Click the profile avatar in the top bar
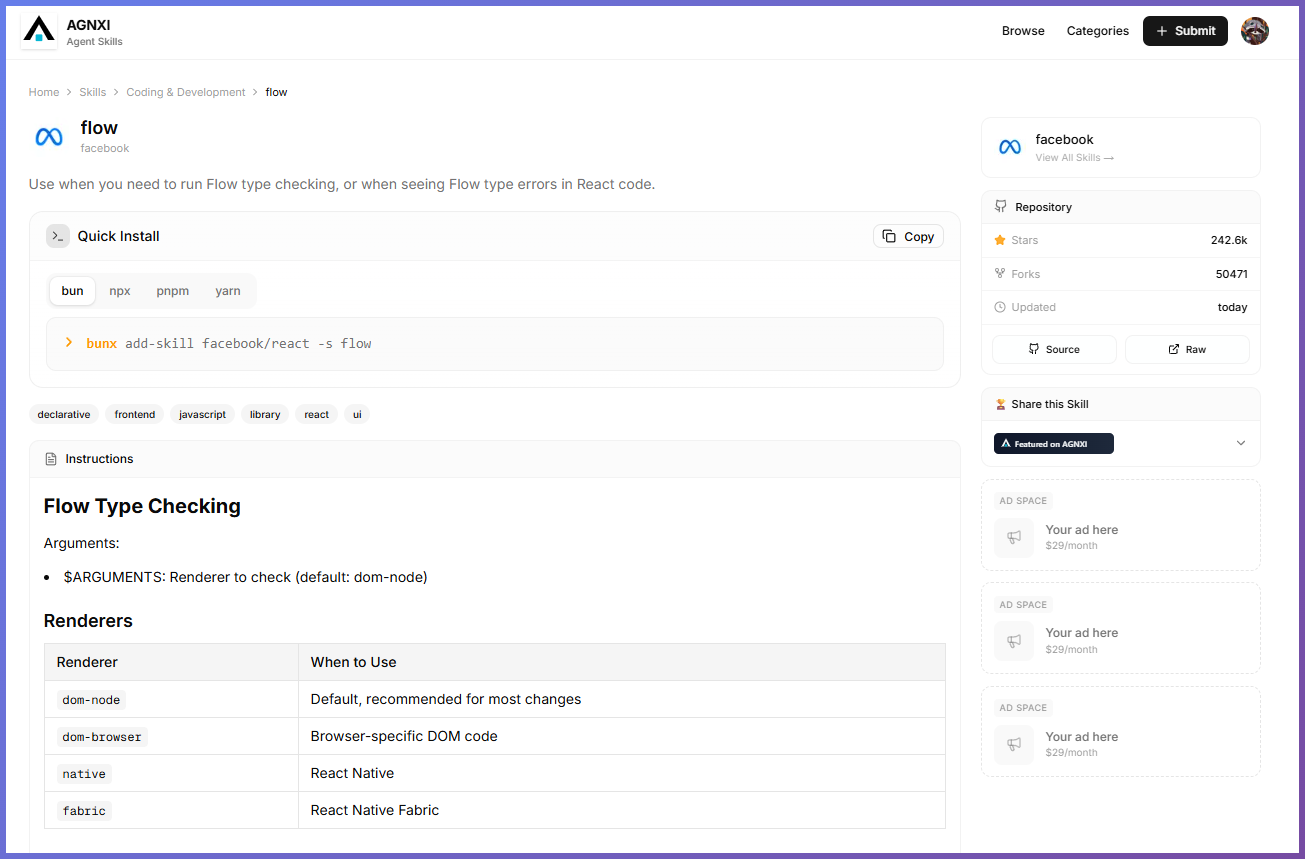Image resolution: width=1305 pixels, height=859 pixels. tap(1254, 30)
